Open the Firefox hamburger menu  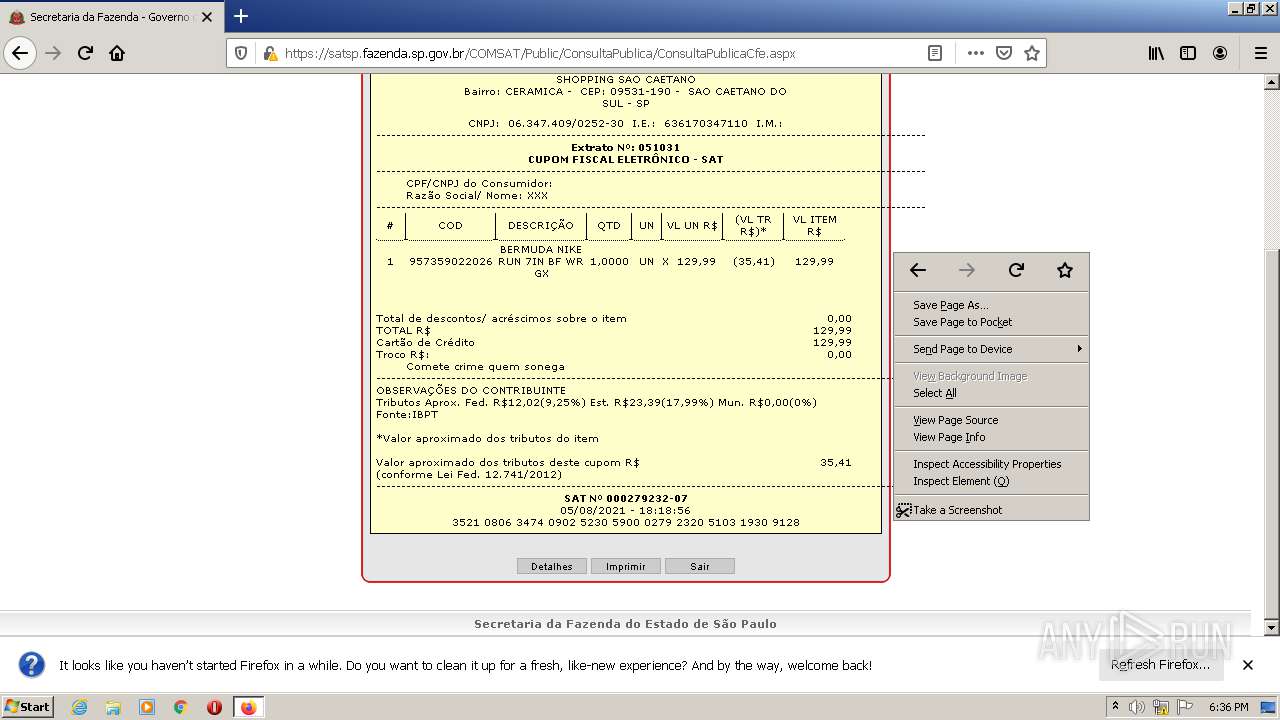[x=1260, y=53]
